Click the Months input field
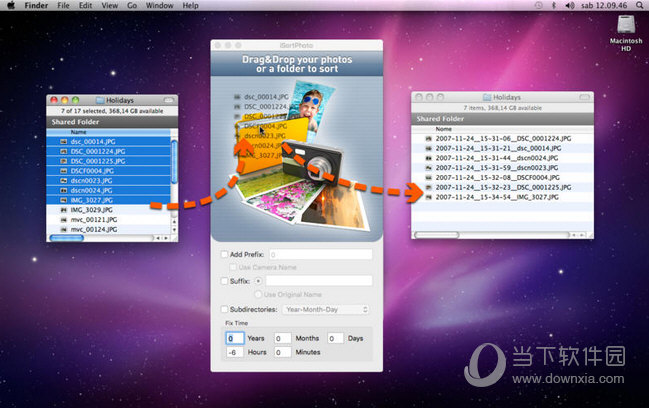 click(283, 338)
